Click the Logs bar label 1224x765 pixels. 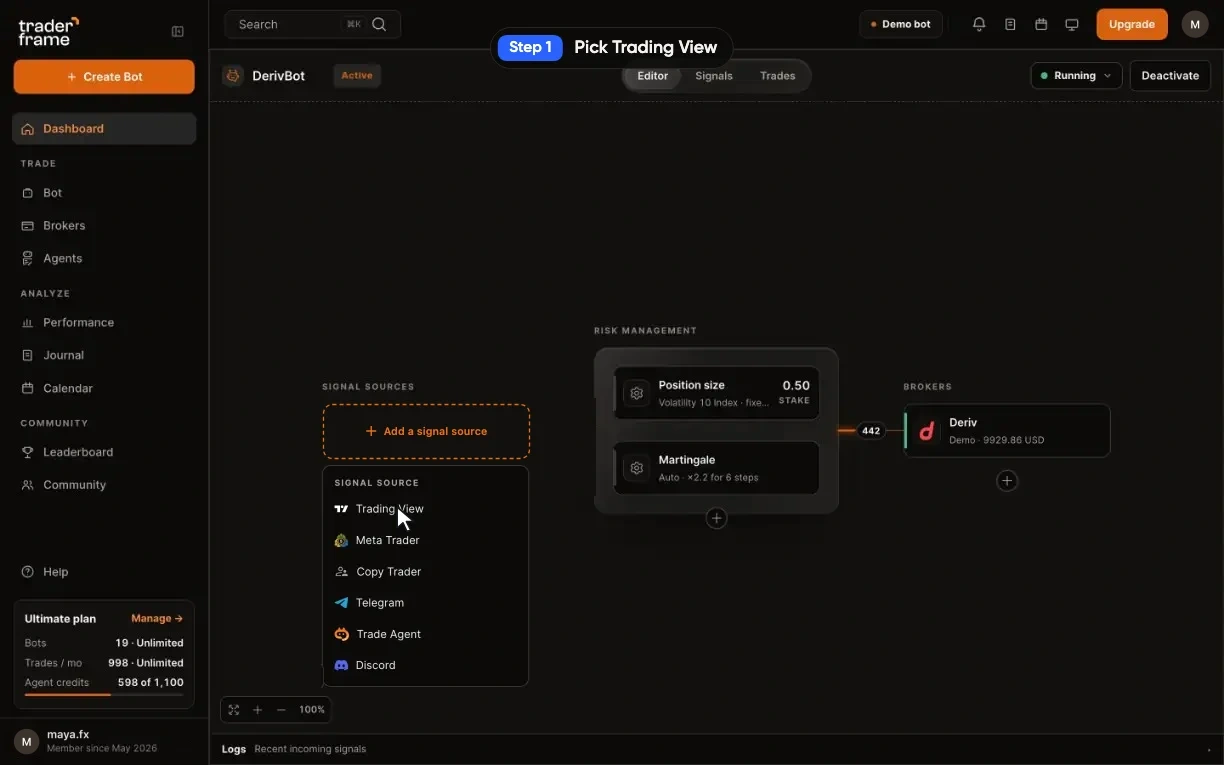(x=234, y=749)
